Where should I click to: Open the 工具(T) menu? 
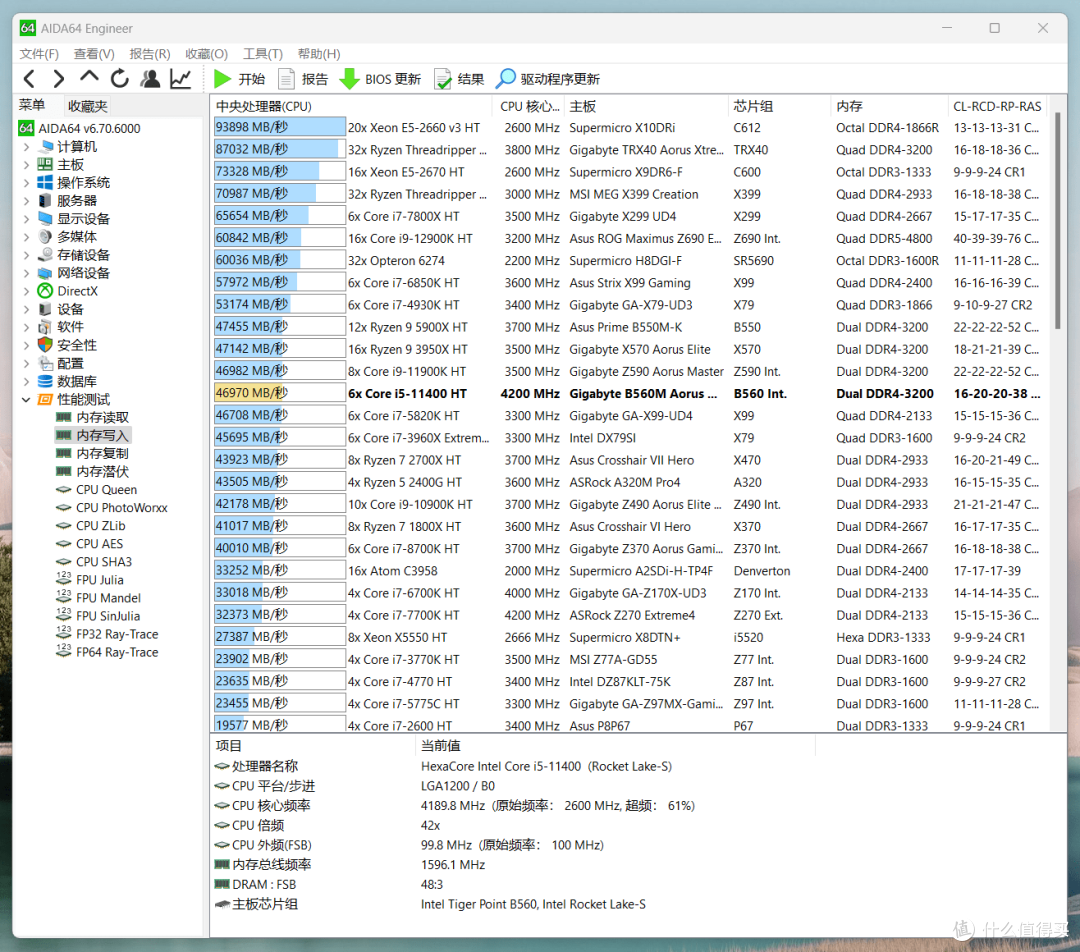[x=263, y=54]
